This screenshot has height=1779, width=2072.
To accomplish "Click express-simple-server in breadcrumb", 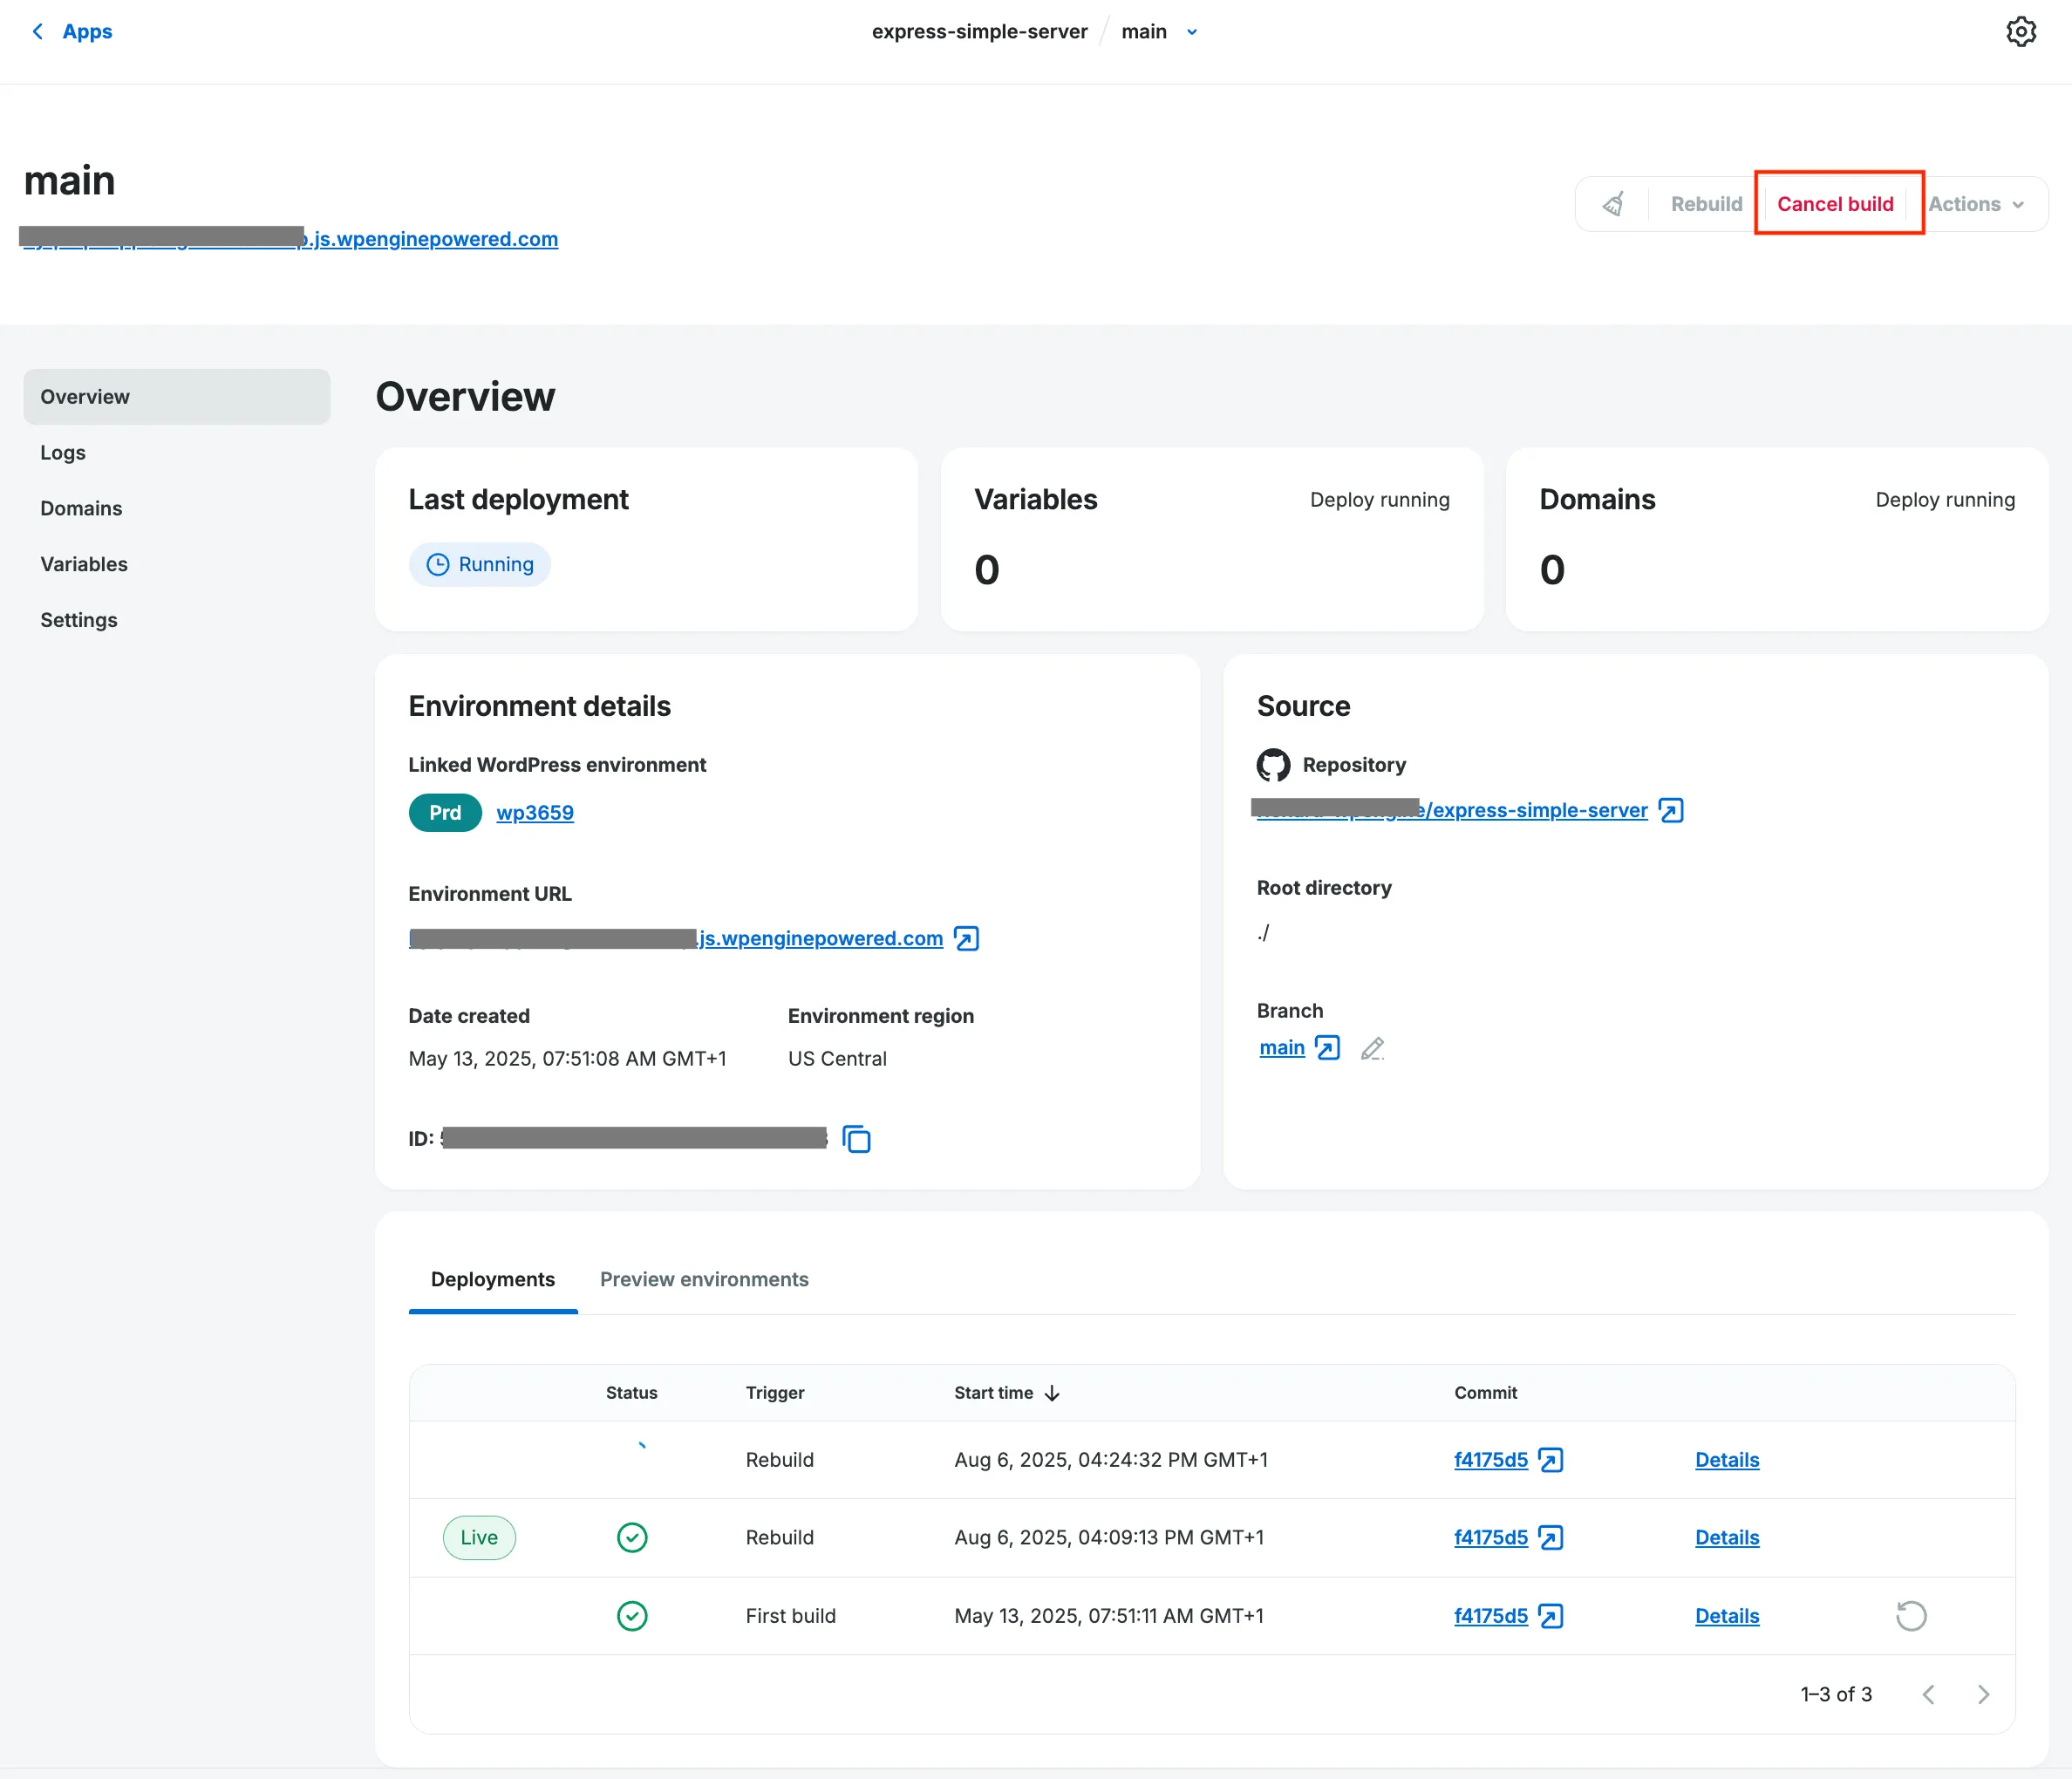I will pyautogui.click(x=979, y=32).
